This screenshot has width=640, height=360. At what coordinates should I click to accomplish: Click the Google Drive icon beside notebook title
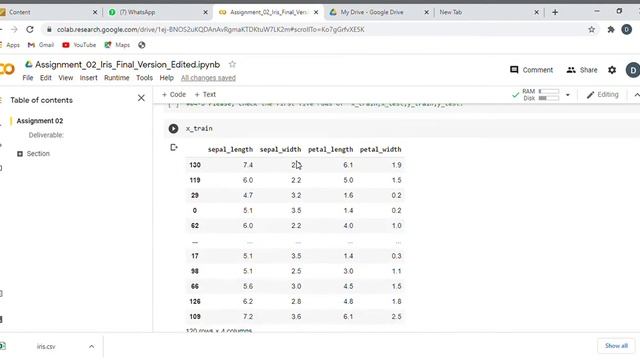coord(29,64)
